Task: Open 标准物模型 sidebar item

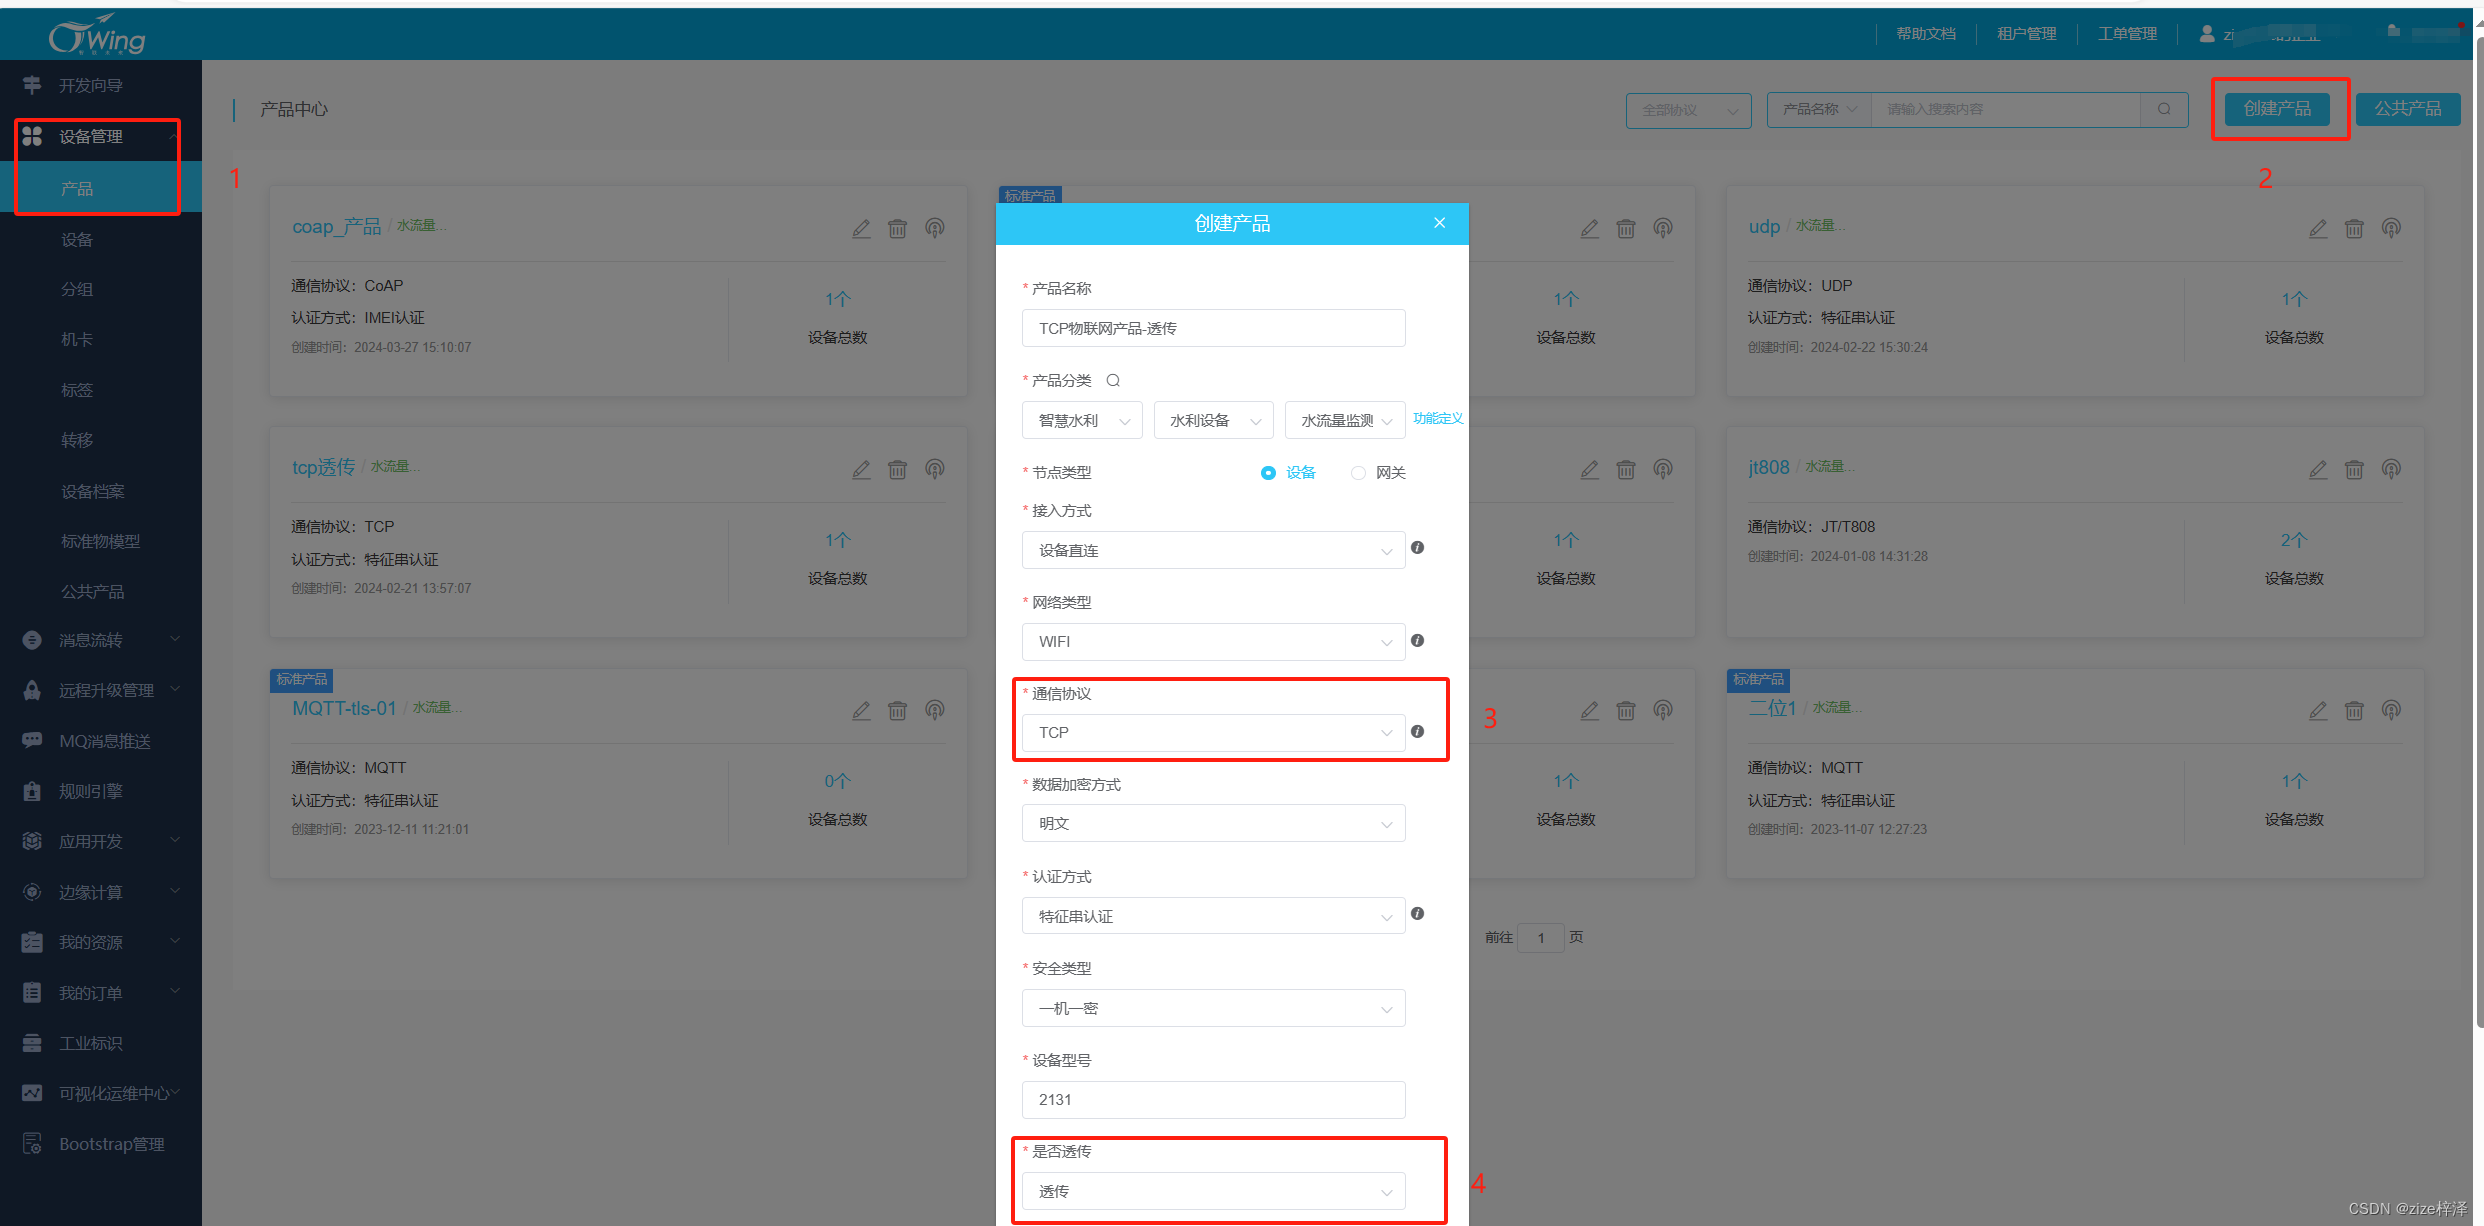Action: click(x=100, y=542)
